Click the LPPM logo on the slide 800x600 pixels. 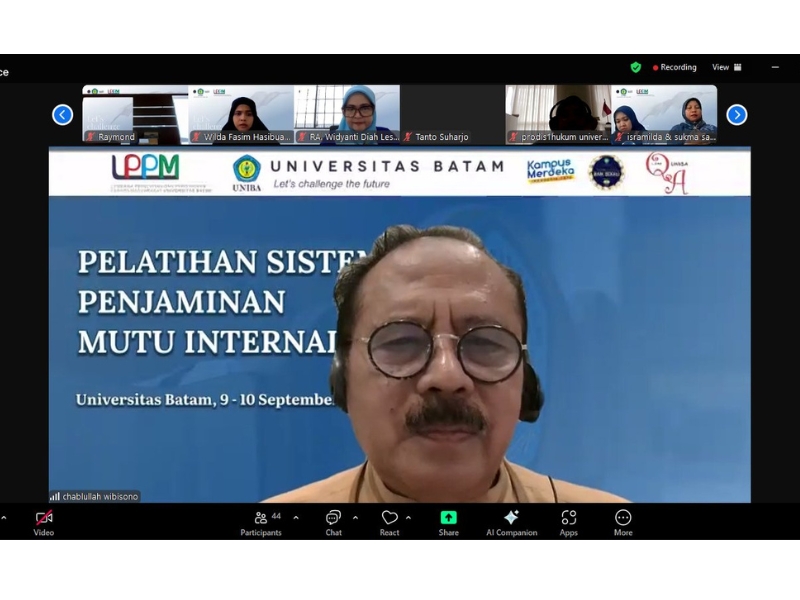(146, 167)
